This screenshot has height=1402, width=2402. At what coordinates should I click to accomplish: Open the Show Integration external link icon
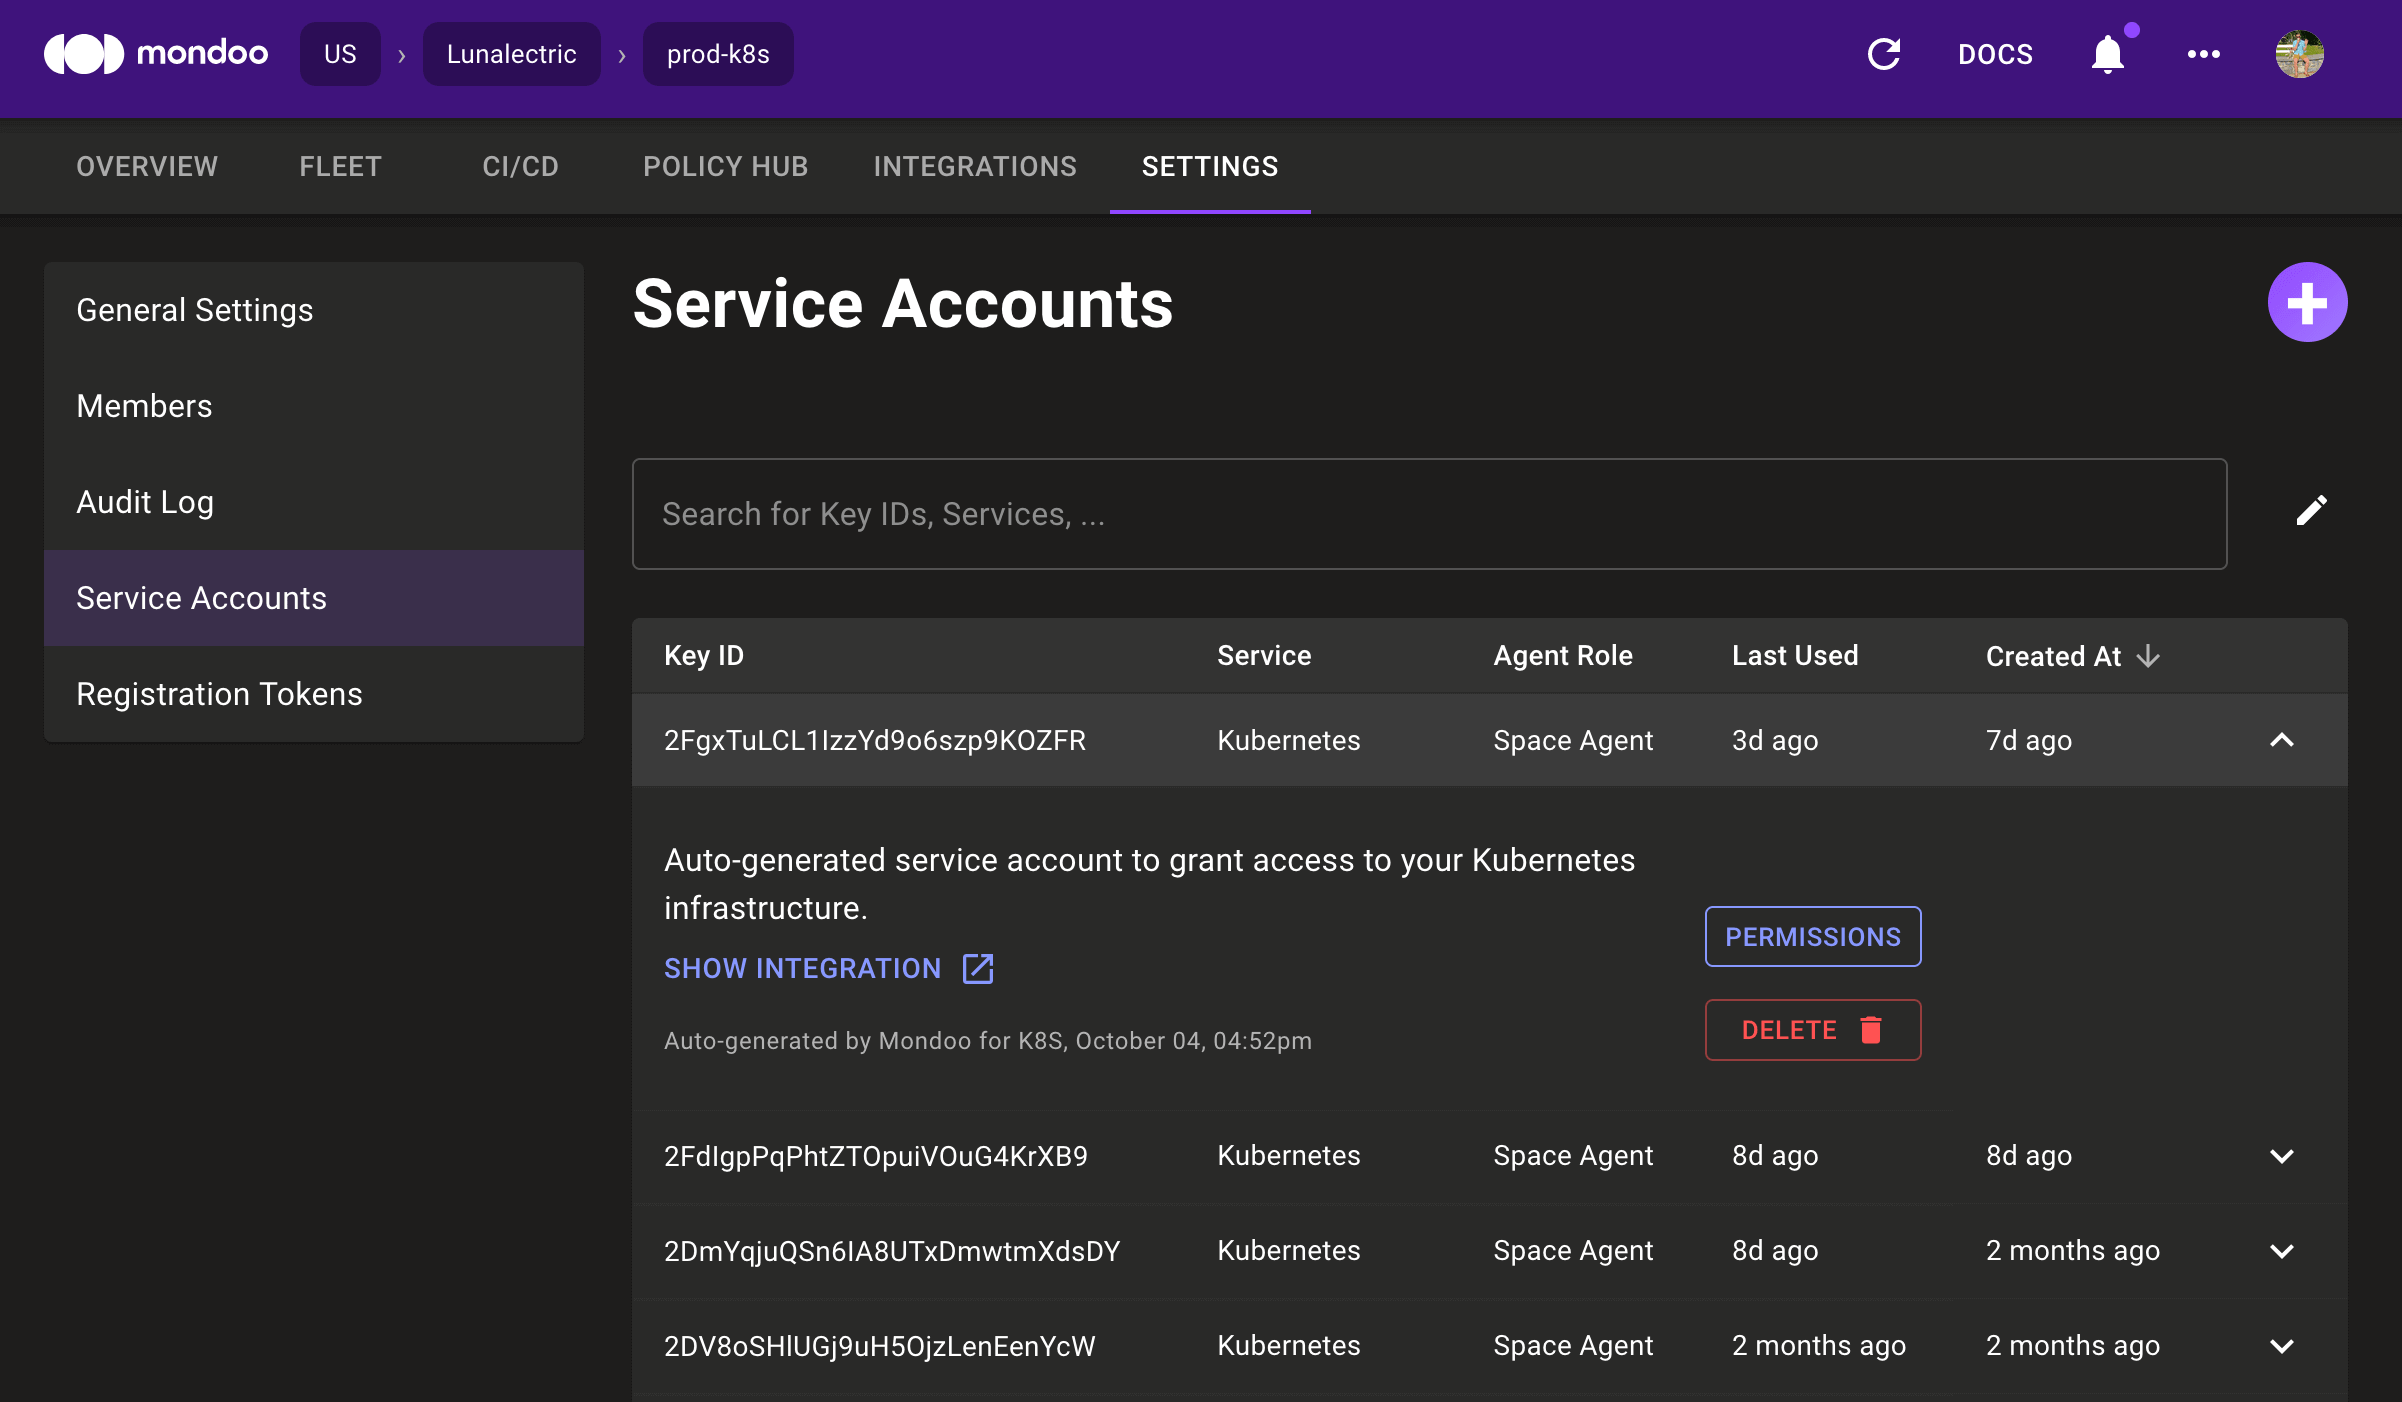(x=976, y=968)
